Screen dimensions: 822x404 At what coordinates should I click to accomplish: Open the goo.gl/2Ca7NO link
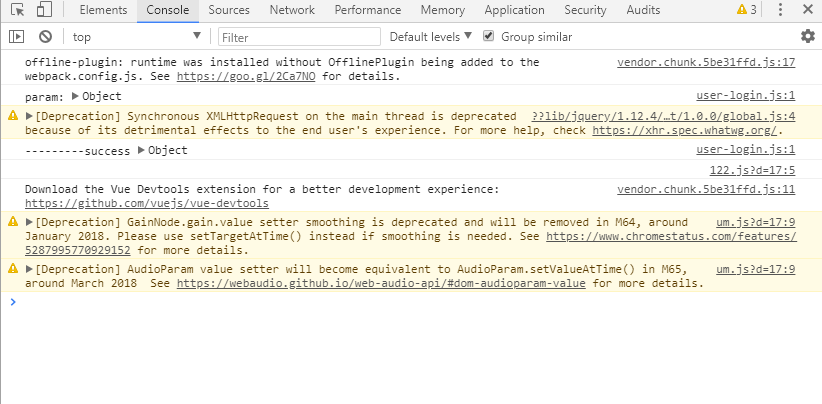[x=246, y=77]
